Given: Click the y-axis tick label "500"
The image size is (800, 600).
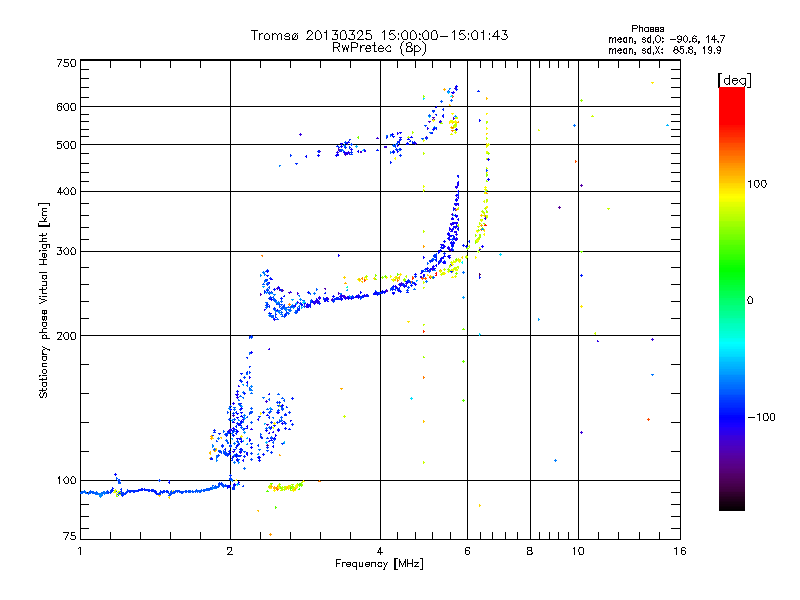Looking at the screenshot, I should point(66,145).
